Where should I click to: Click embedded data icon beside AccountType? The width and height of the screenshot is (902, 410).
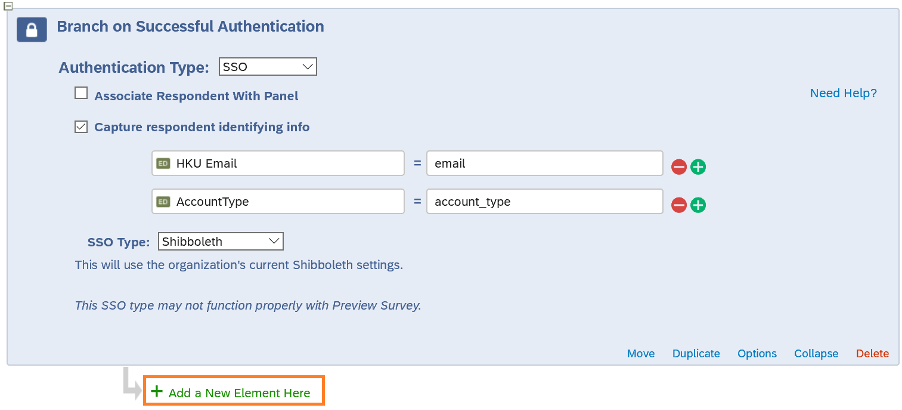[163, 201]
